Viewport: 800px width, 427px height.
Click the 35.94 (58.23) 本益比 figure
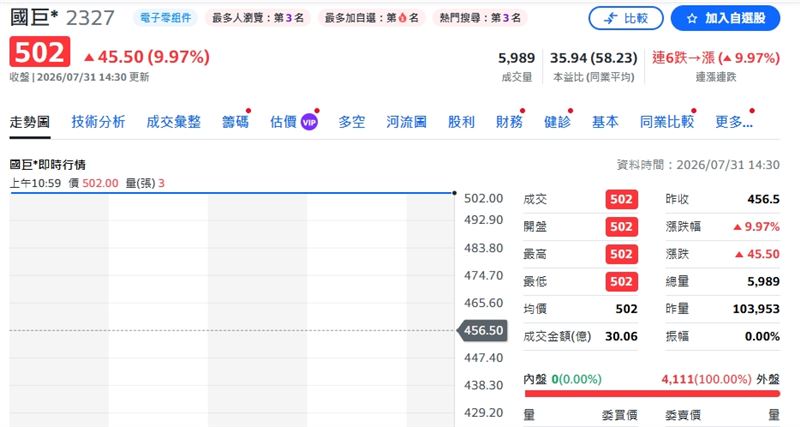[593, 58]
